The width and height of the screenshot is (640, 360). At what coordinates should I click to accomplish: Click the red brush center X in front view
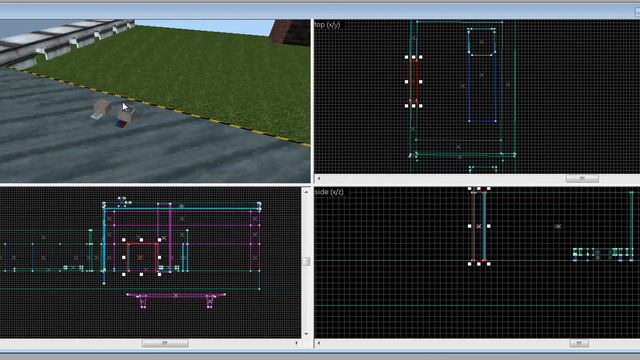[x=140, y=258]
